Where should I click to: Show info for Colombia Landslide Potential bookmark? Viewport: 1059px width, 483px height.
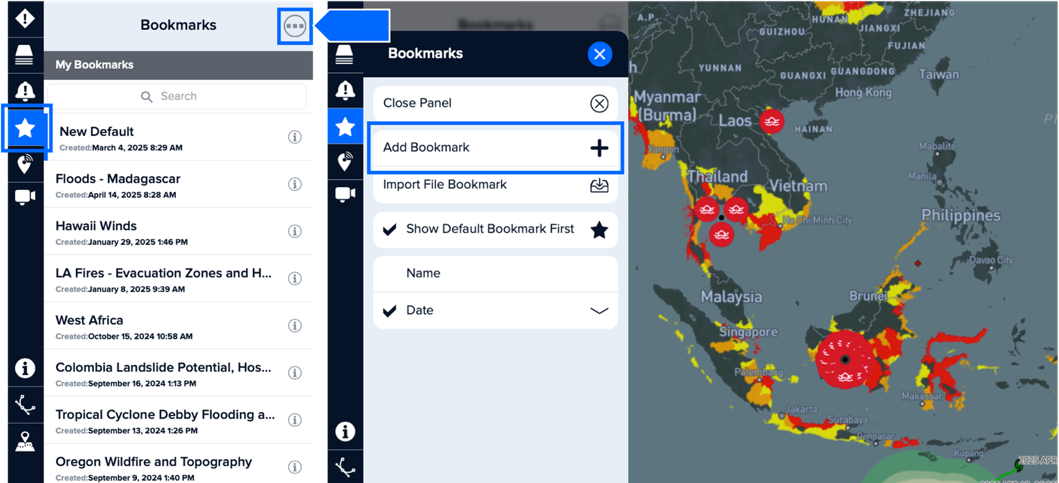(294, 373)
